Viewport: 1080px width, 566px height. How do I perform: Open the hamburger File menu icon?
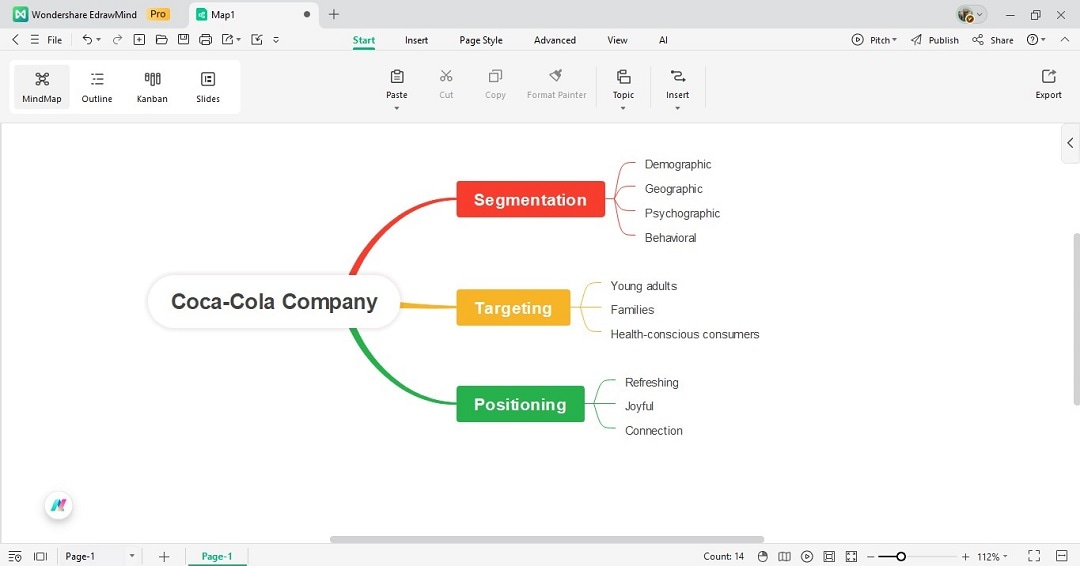[34, 40]
